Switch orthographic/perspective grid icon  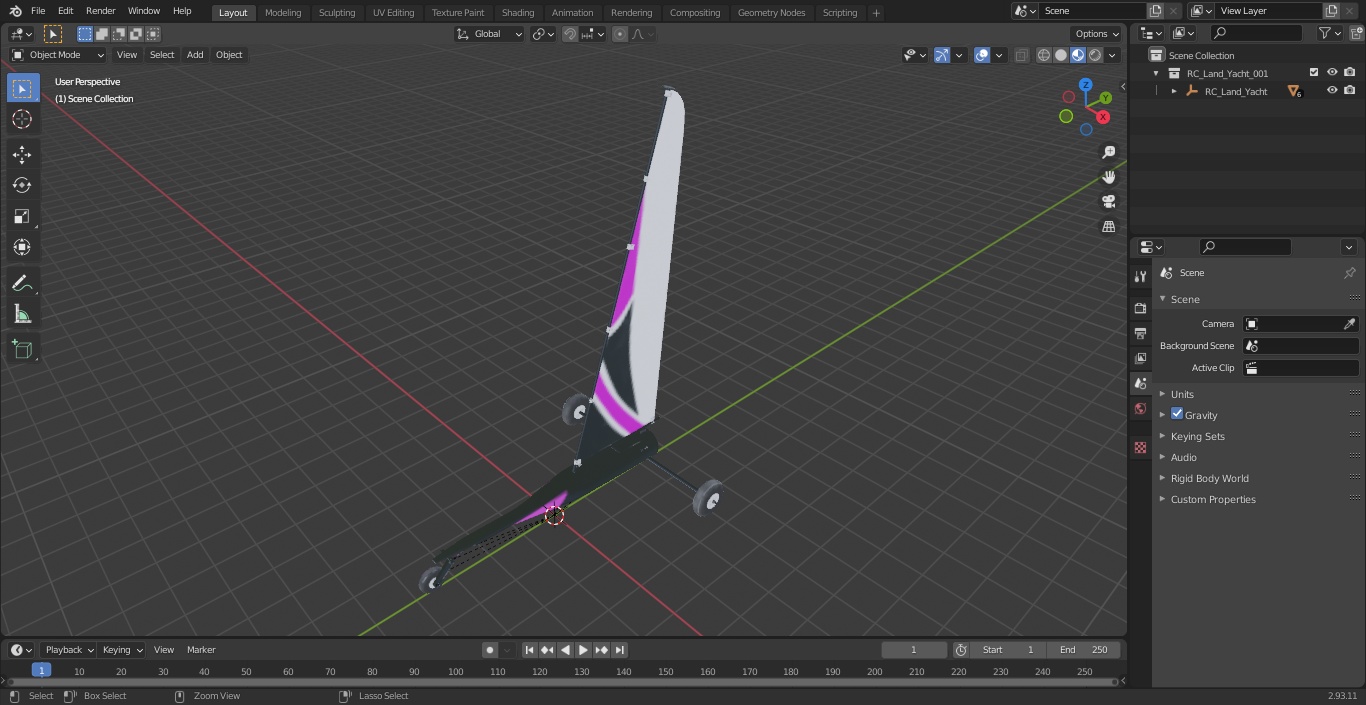coord(1108,226)
